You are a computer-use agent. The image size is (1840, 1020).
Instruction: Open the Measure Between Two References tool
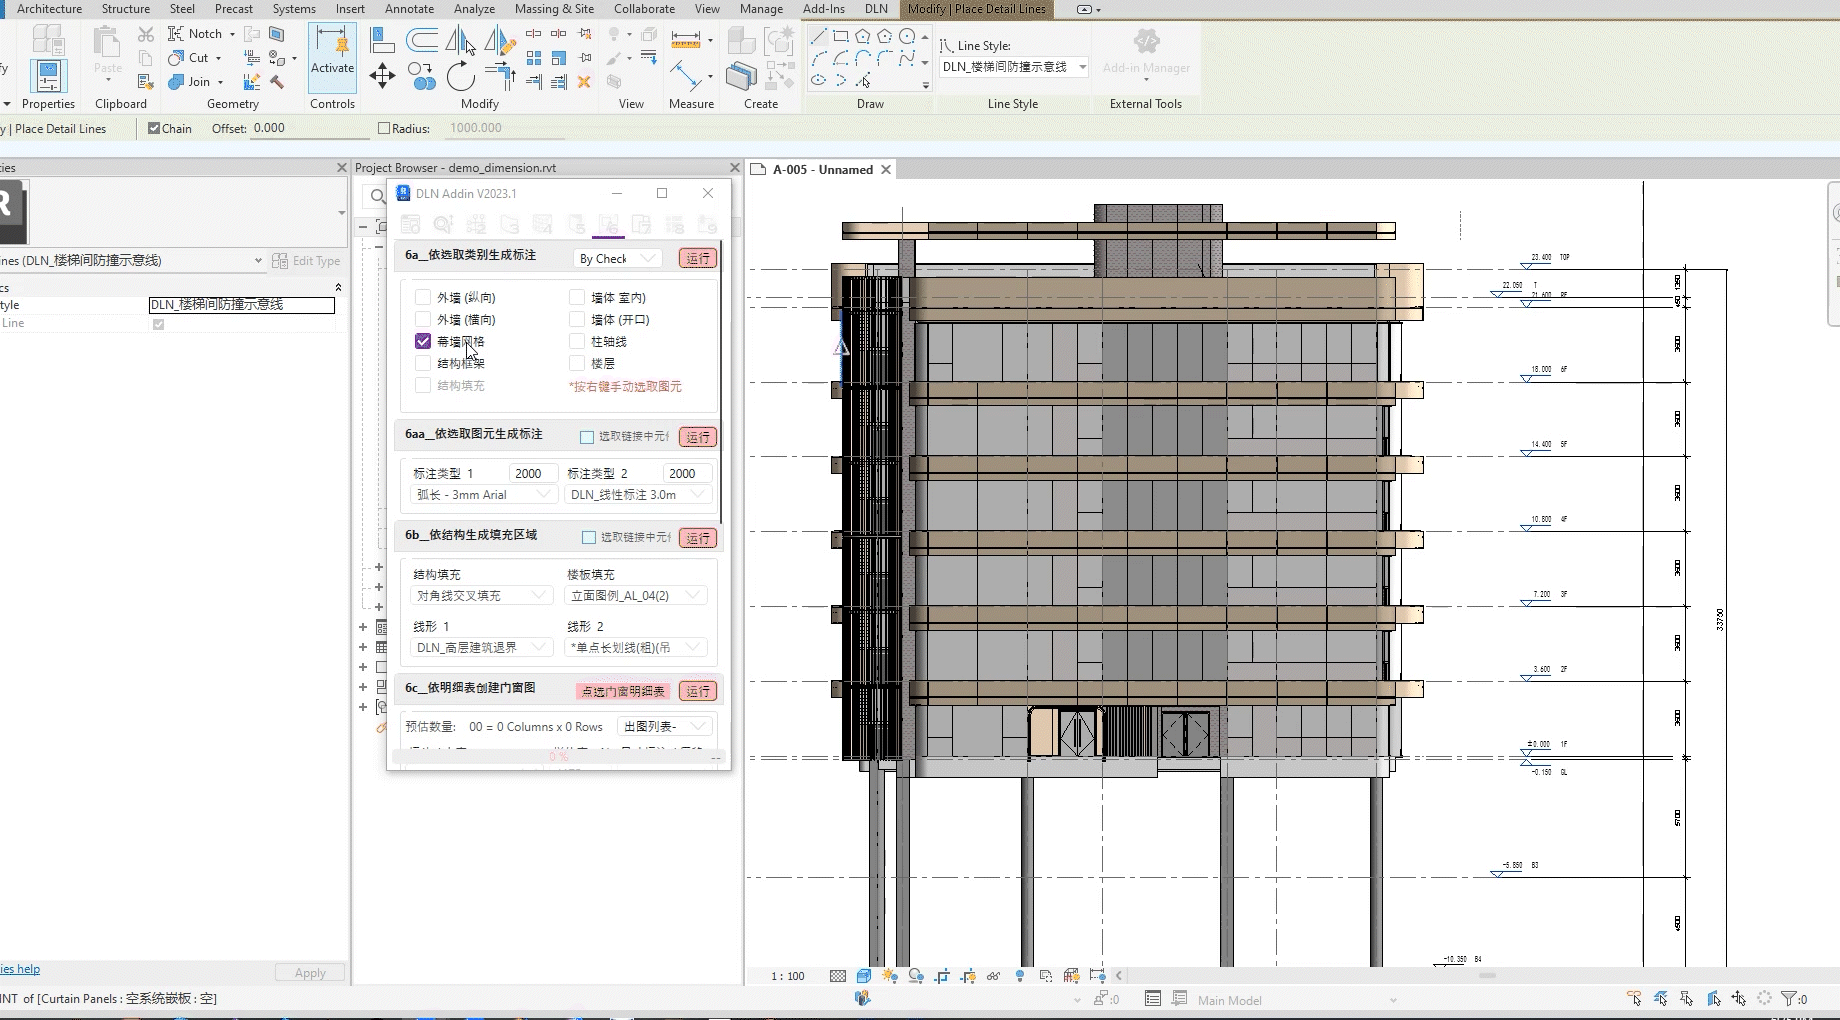click(686, 40)
